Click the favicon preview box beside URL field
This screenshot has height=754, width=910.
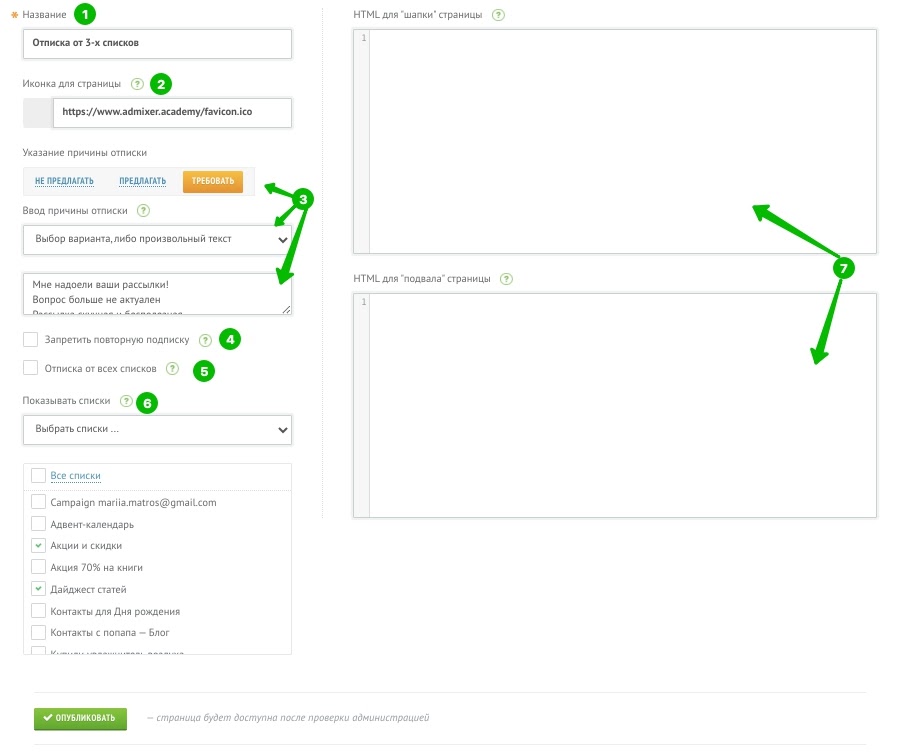point(38,113)
